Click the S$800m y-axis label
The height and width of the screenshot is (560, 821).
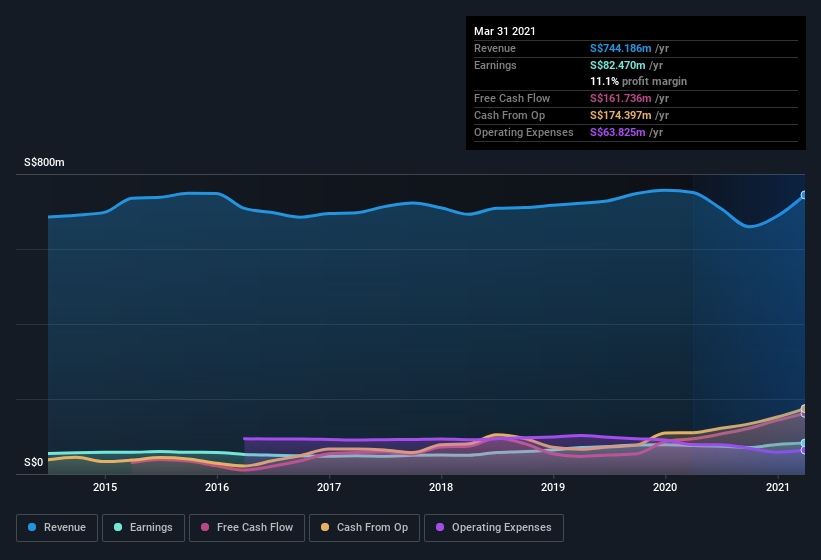44,162
